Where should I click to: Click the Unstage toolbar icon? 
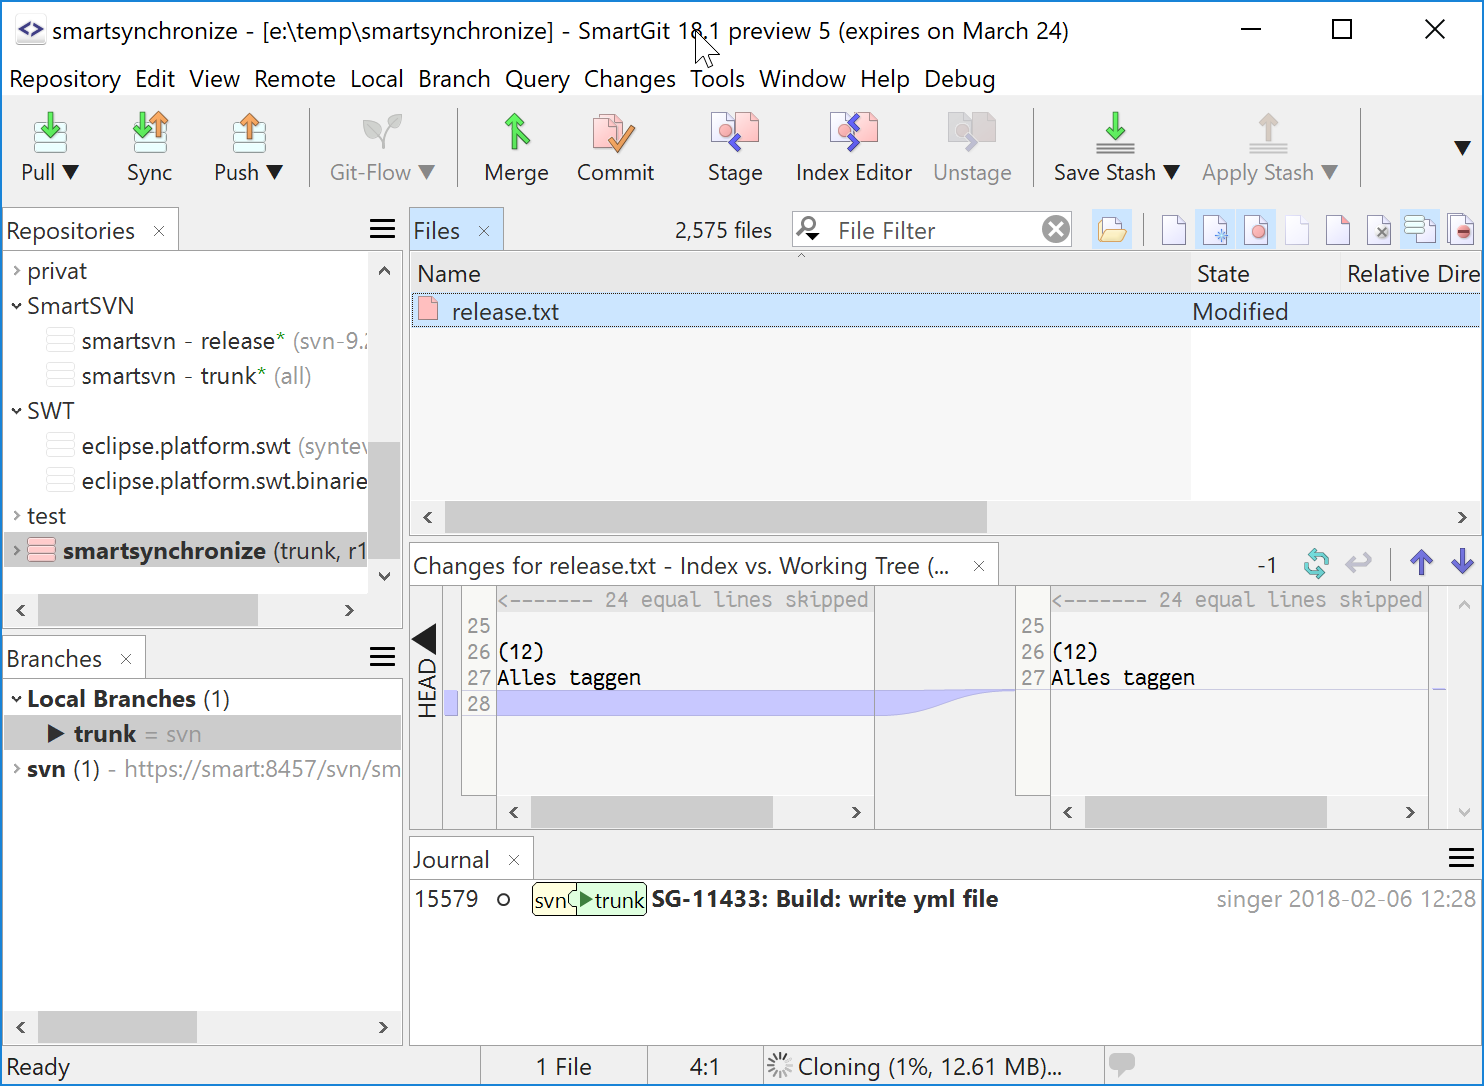972,132
